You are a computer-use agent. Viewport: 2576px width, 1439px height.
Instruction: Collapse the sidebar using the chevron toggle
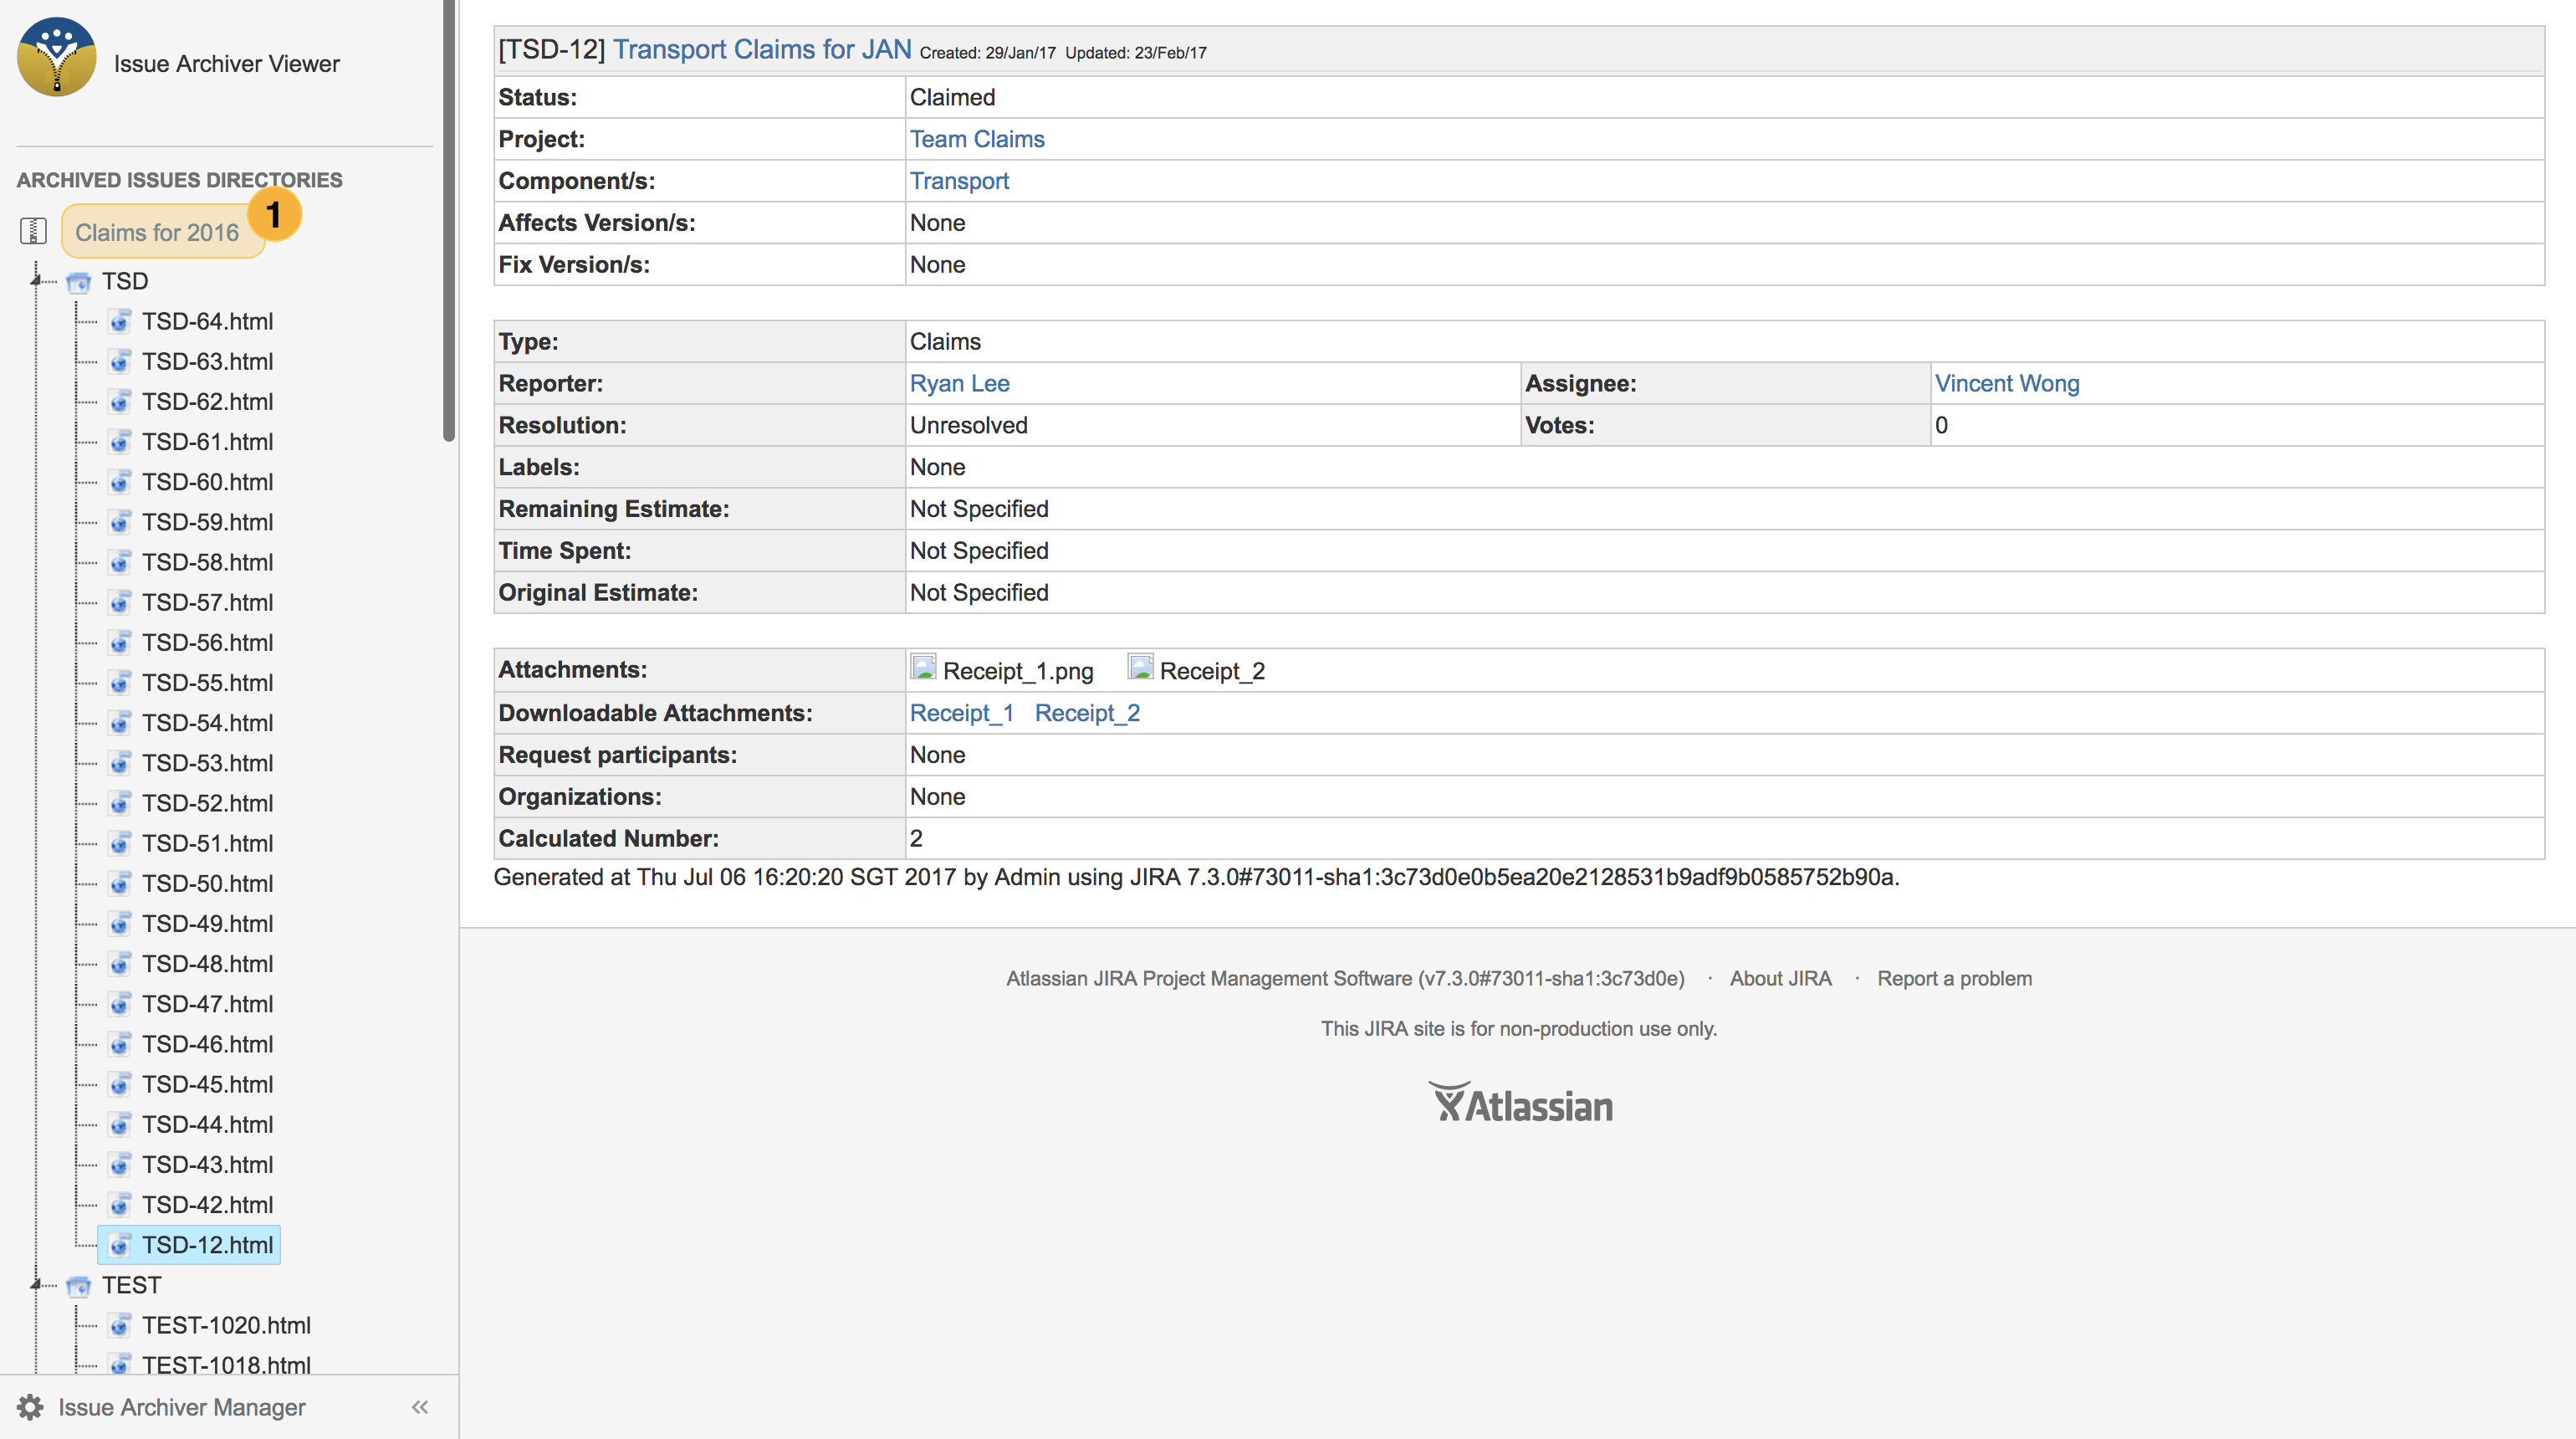[x=419, y=1406]
